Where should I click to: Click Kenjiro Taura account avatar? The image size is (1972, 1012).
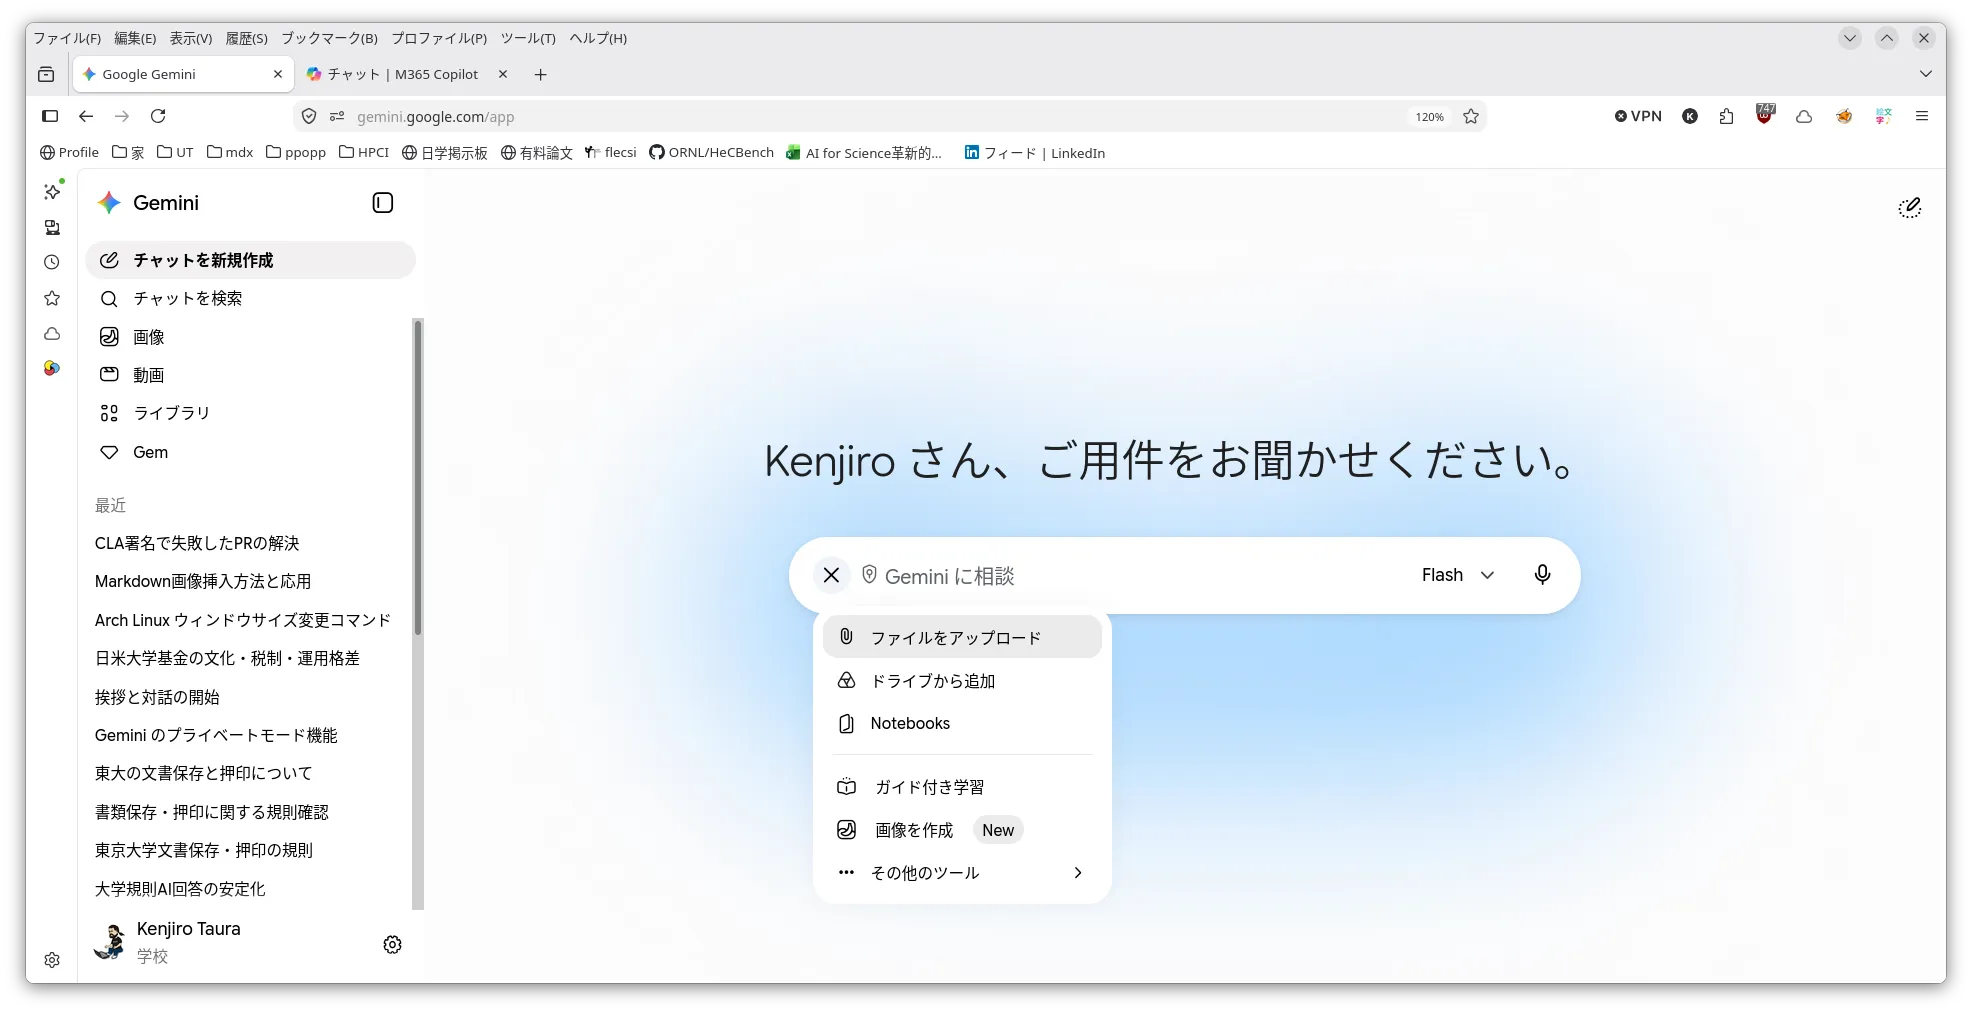click(109, 941)
